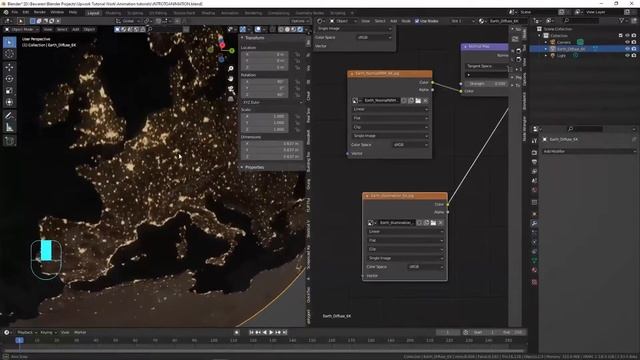Toggle Earth_Diffuse_6K render camera icon in outliner
The height and width of the screenshot is (360, 640).
[634, 49]
